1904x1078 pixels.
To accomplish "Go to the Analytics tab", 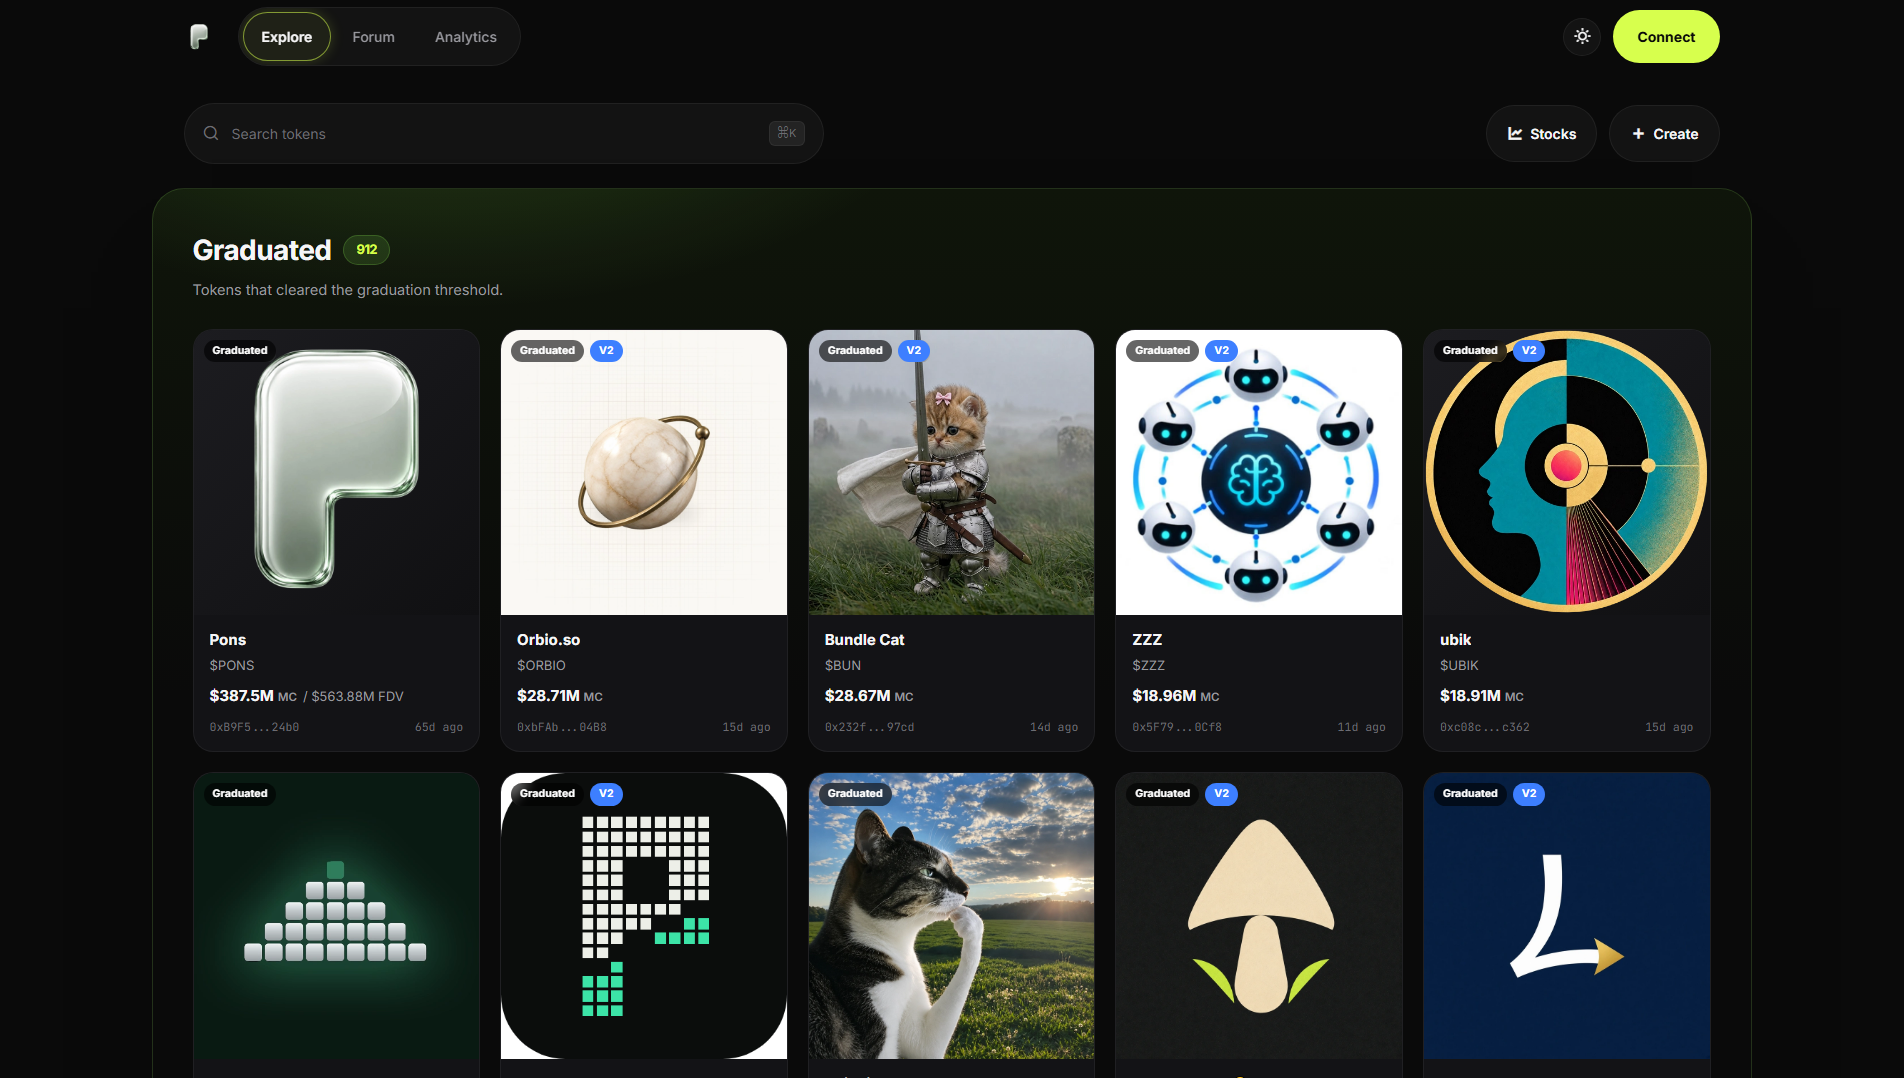I will click(466, 37).
